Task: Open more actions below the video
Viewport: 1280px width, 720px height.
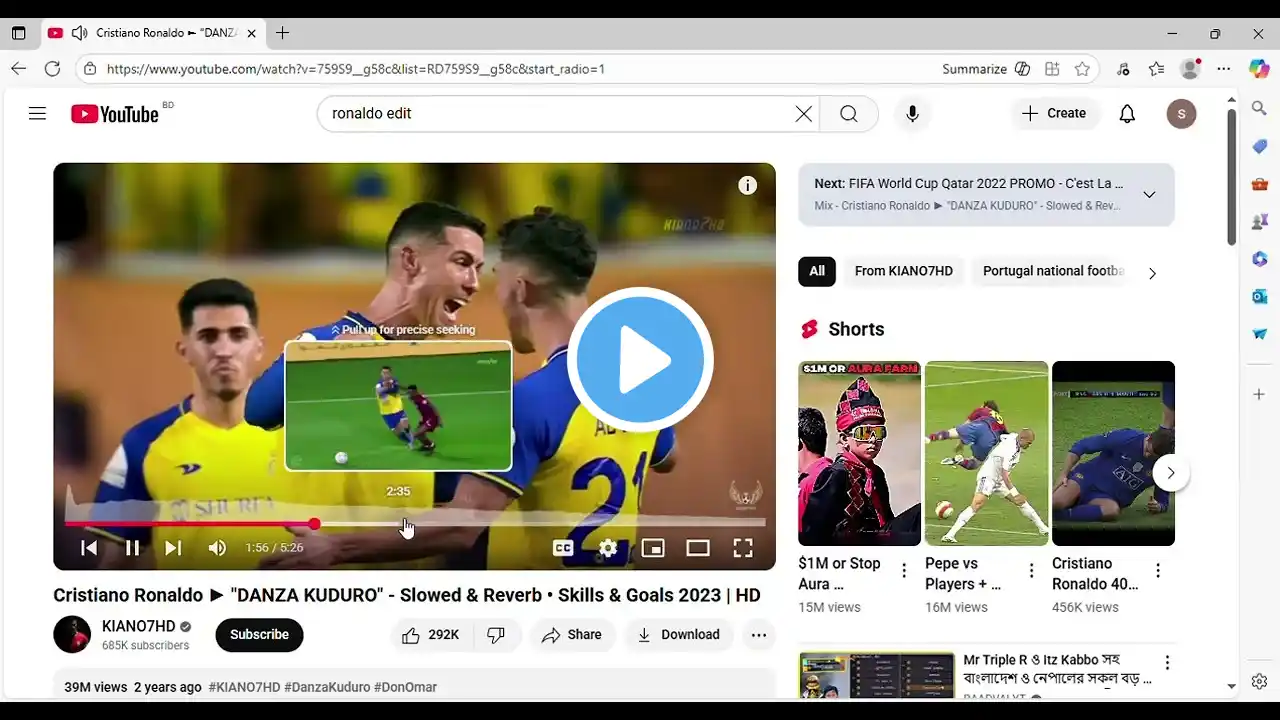Action: (759, 635)
